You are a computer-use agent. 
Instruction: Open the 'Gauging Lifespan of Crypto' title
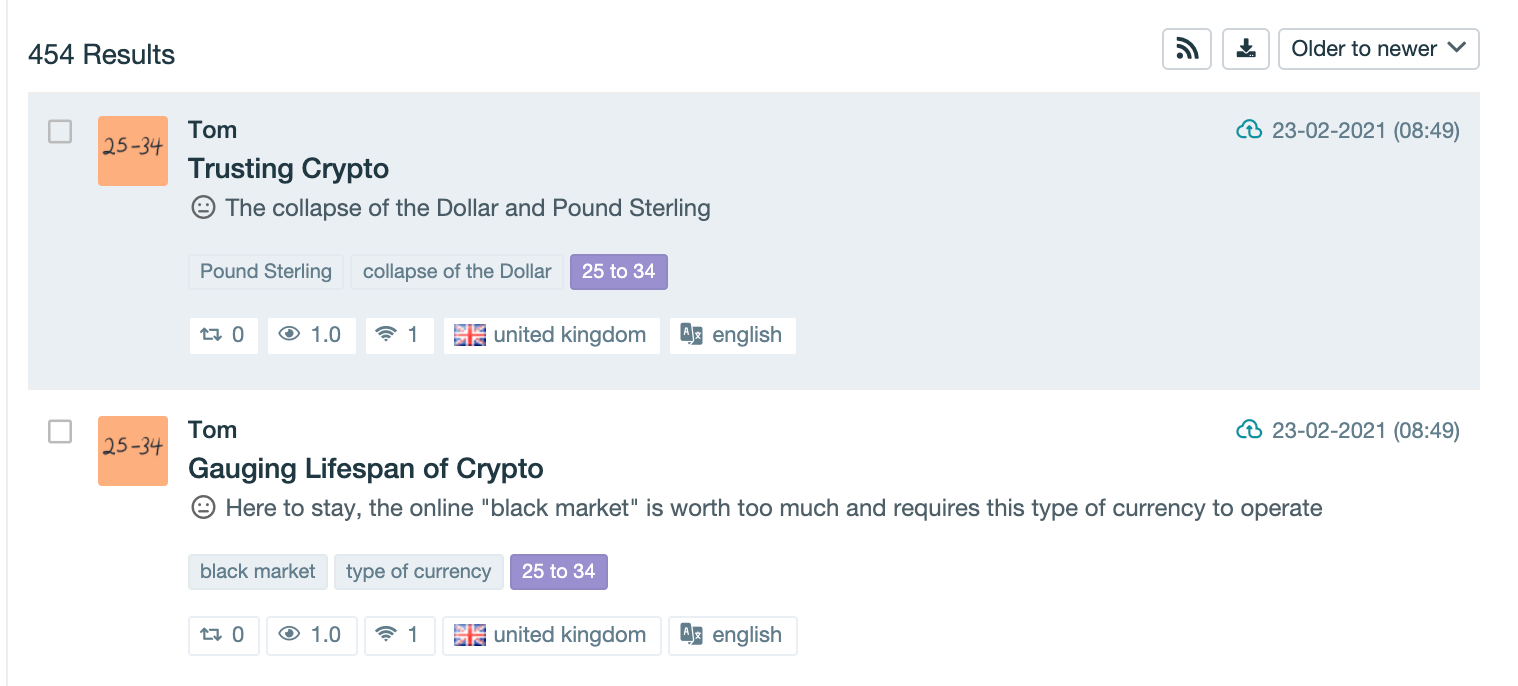pos(365,469)
